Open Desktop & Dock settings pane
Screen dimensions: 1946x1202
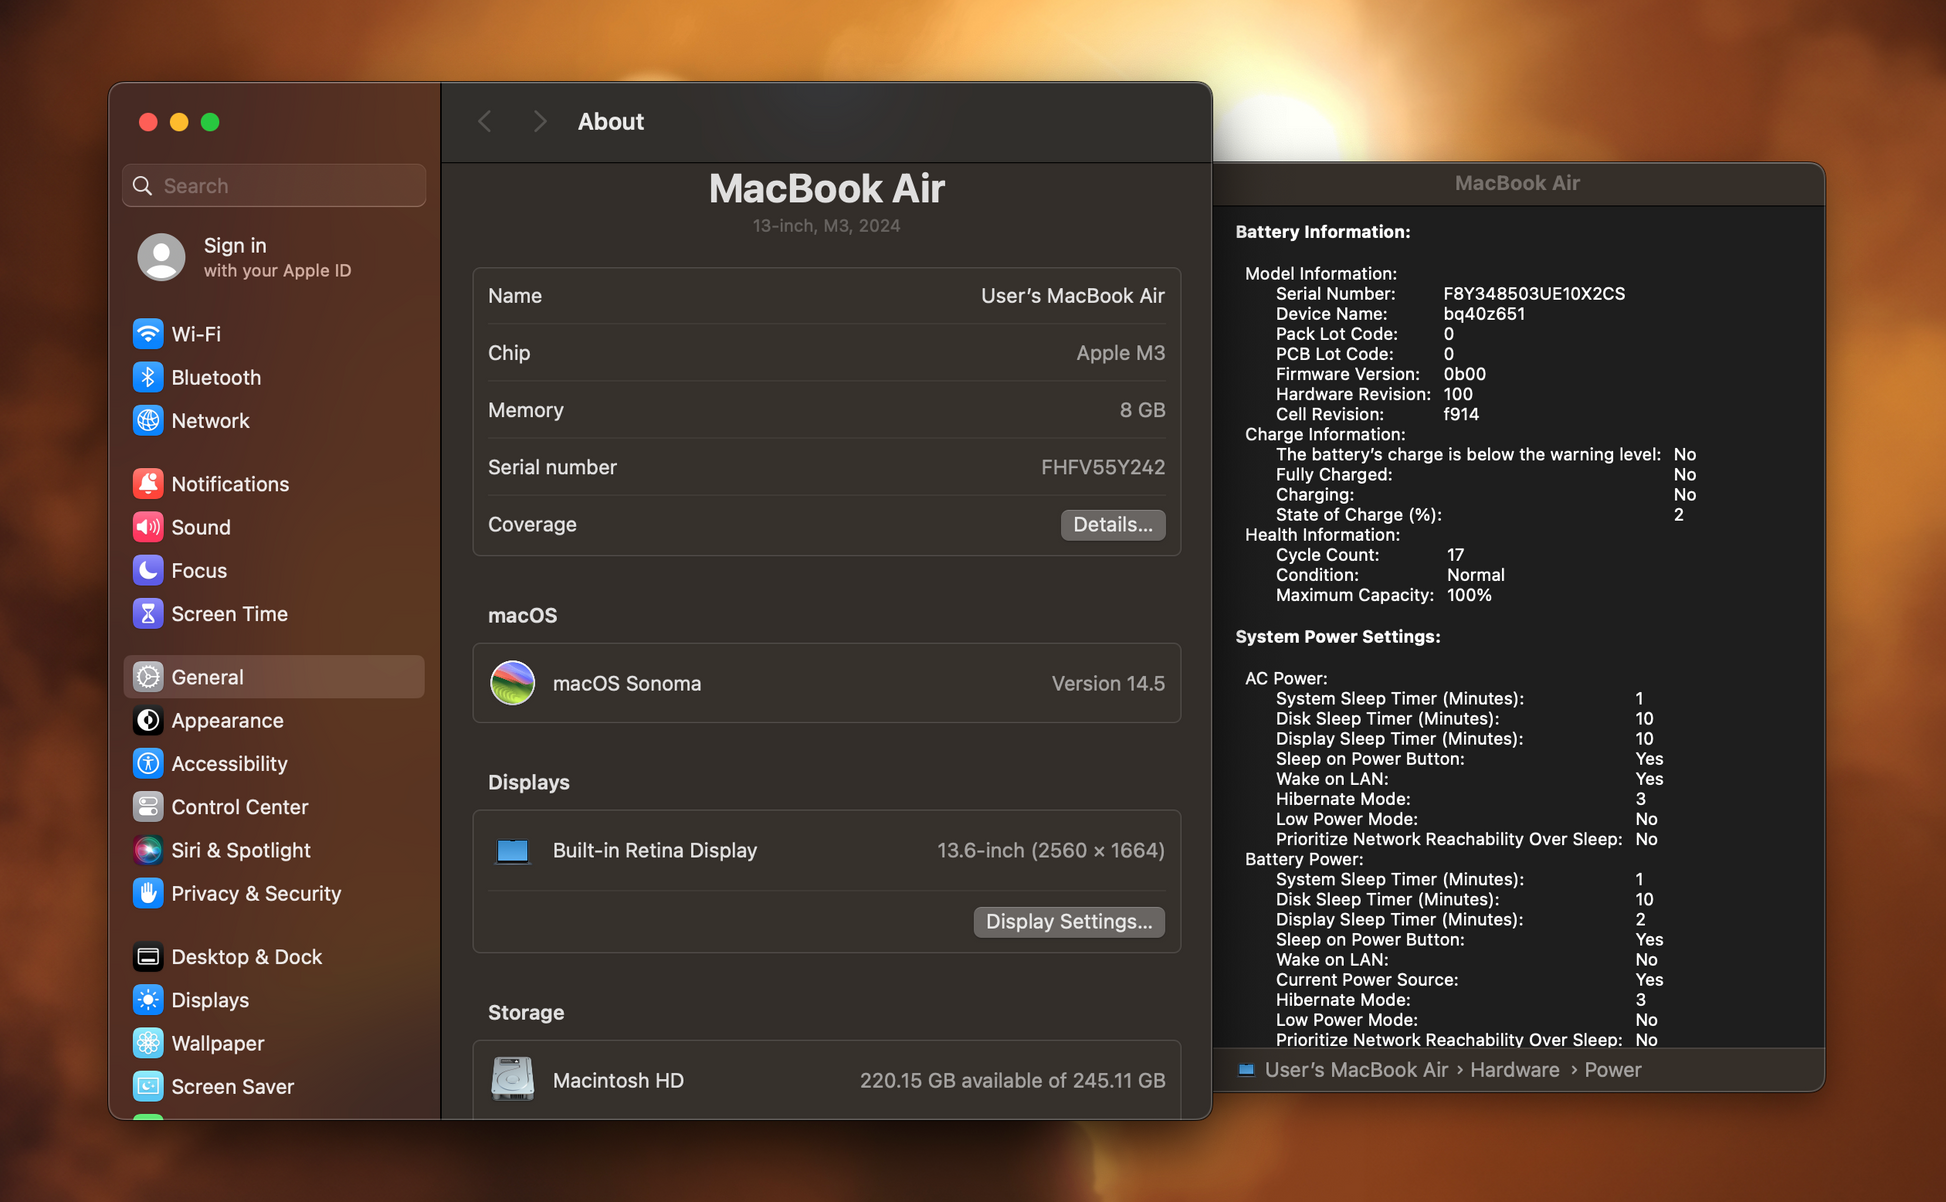click(x=246, y=957)
